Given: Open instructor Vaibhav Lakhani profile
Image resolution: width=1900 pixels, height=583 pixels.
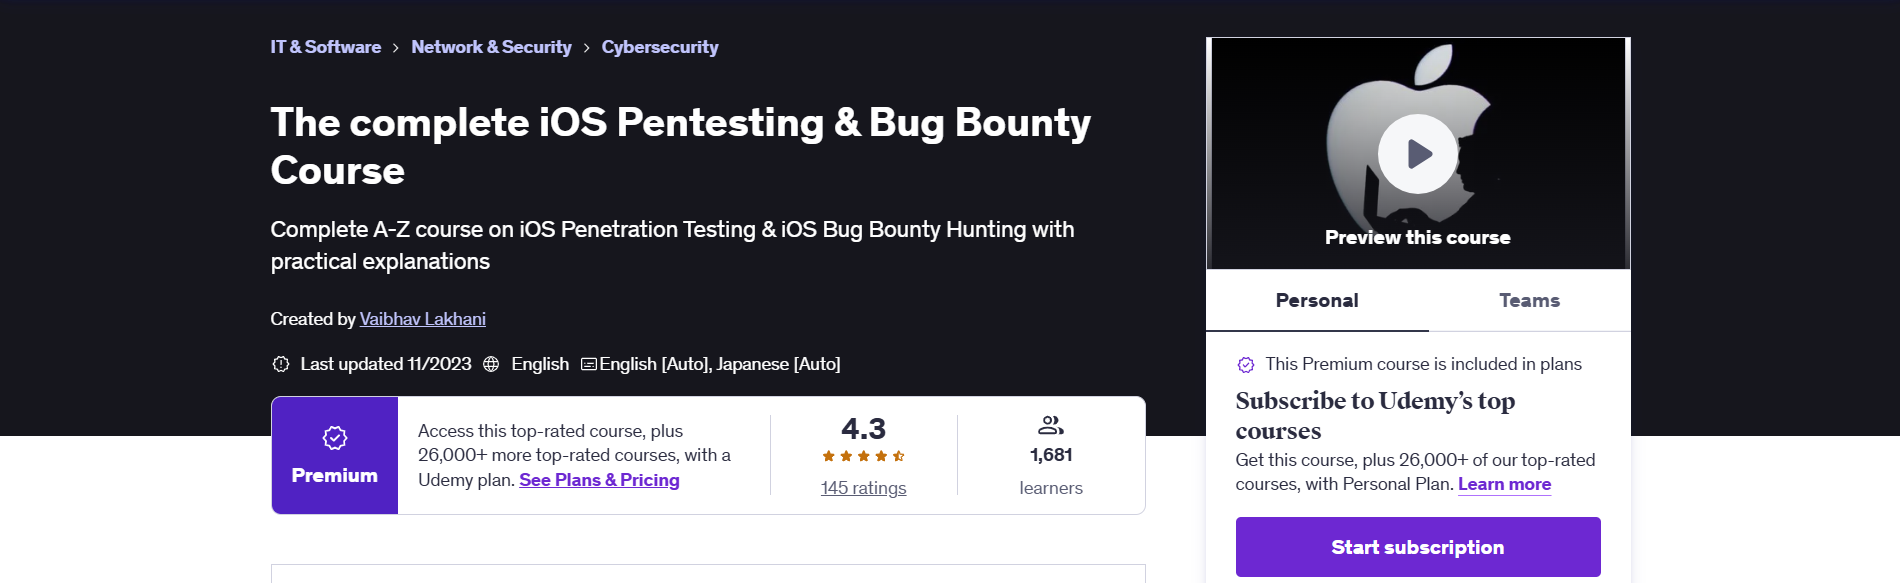Looking at the screenshot, I should pyautogui.click(x=423, y=319).
